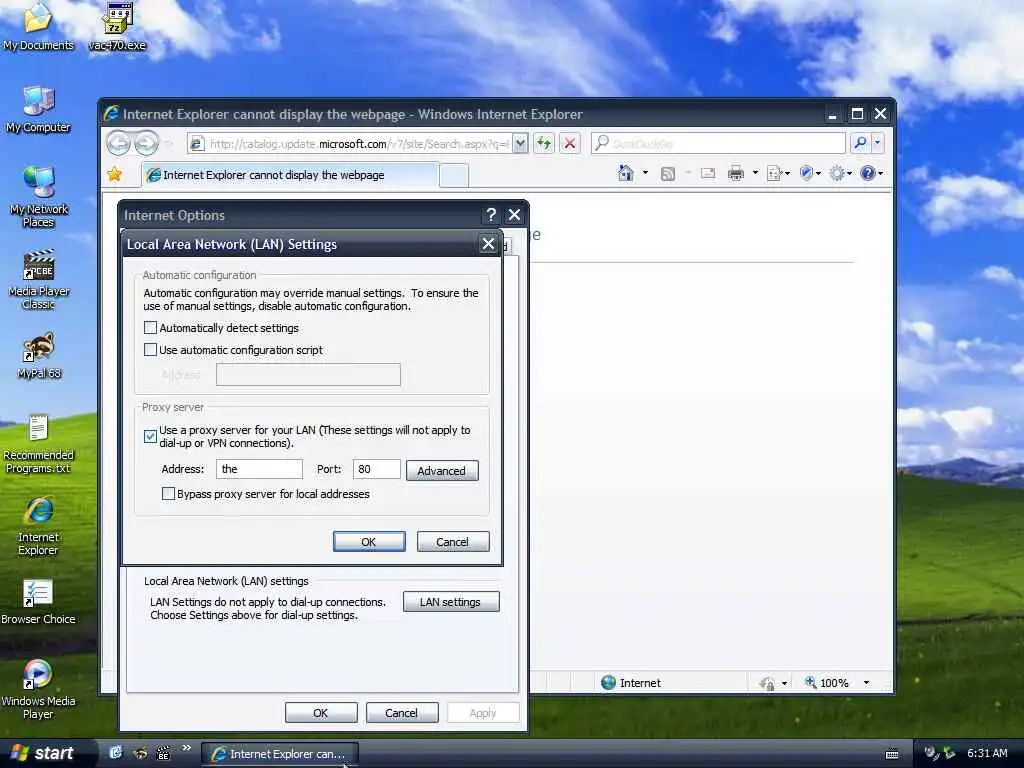The width and height of the screenshot is (1024, 768).
Task: Click the red Stop loading icon
Action: pos(570,143)
